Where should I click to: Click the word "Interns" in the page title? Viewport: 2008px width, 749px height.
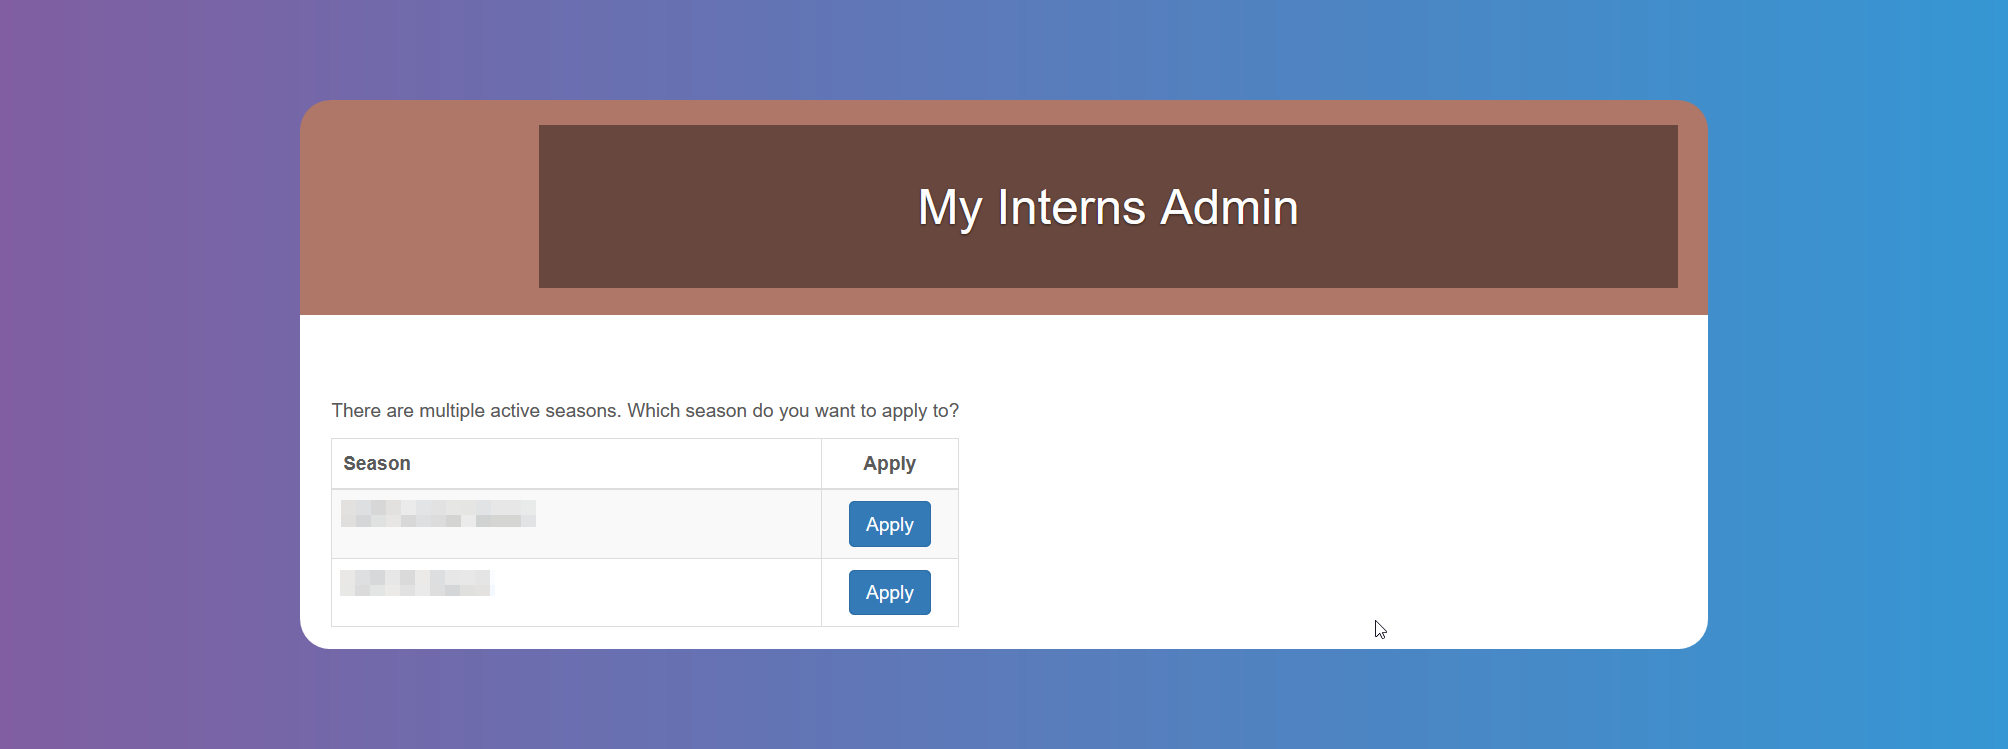click(x=1071, y=208)
